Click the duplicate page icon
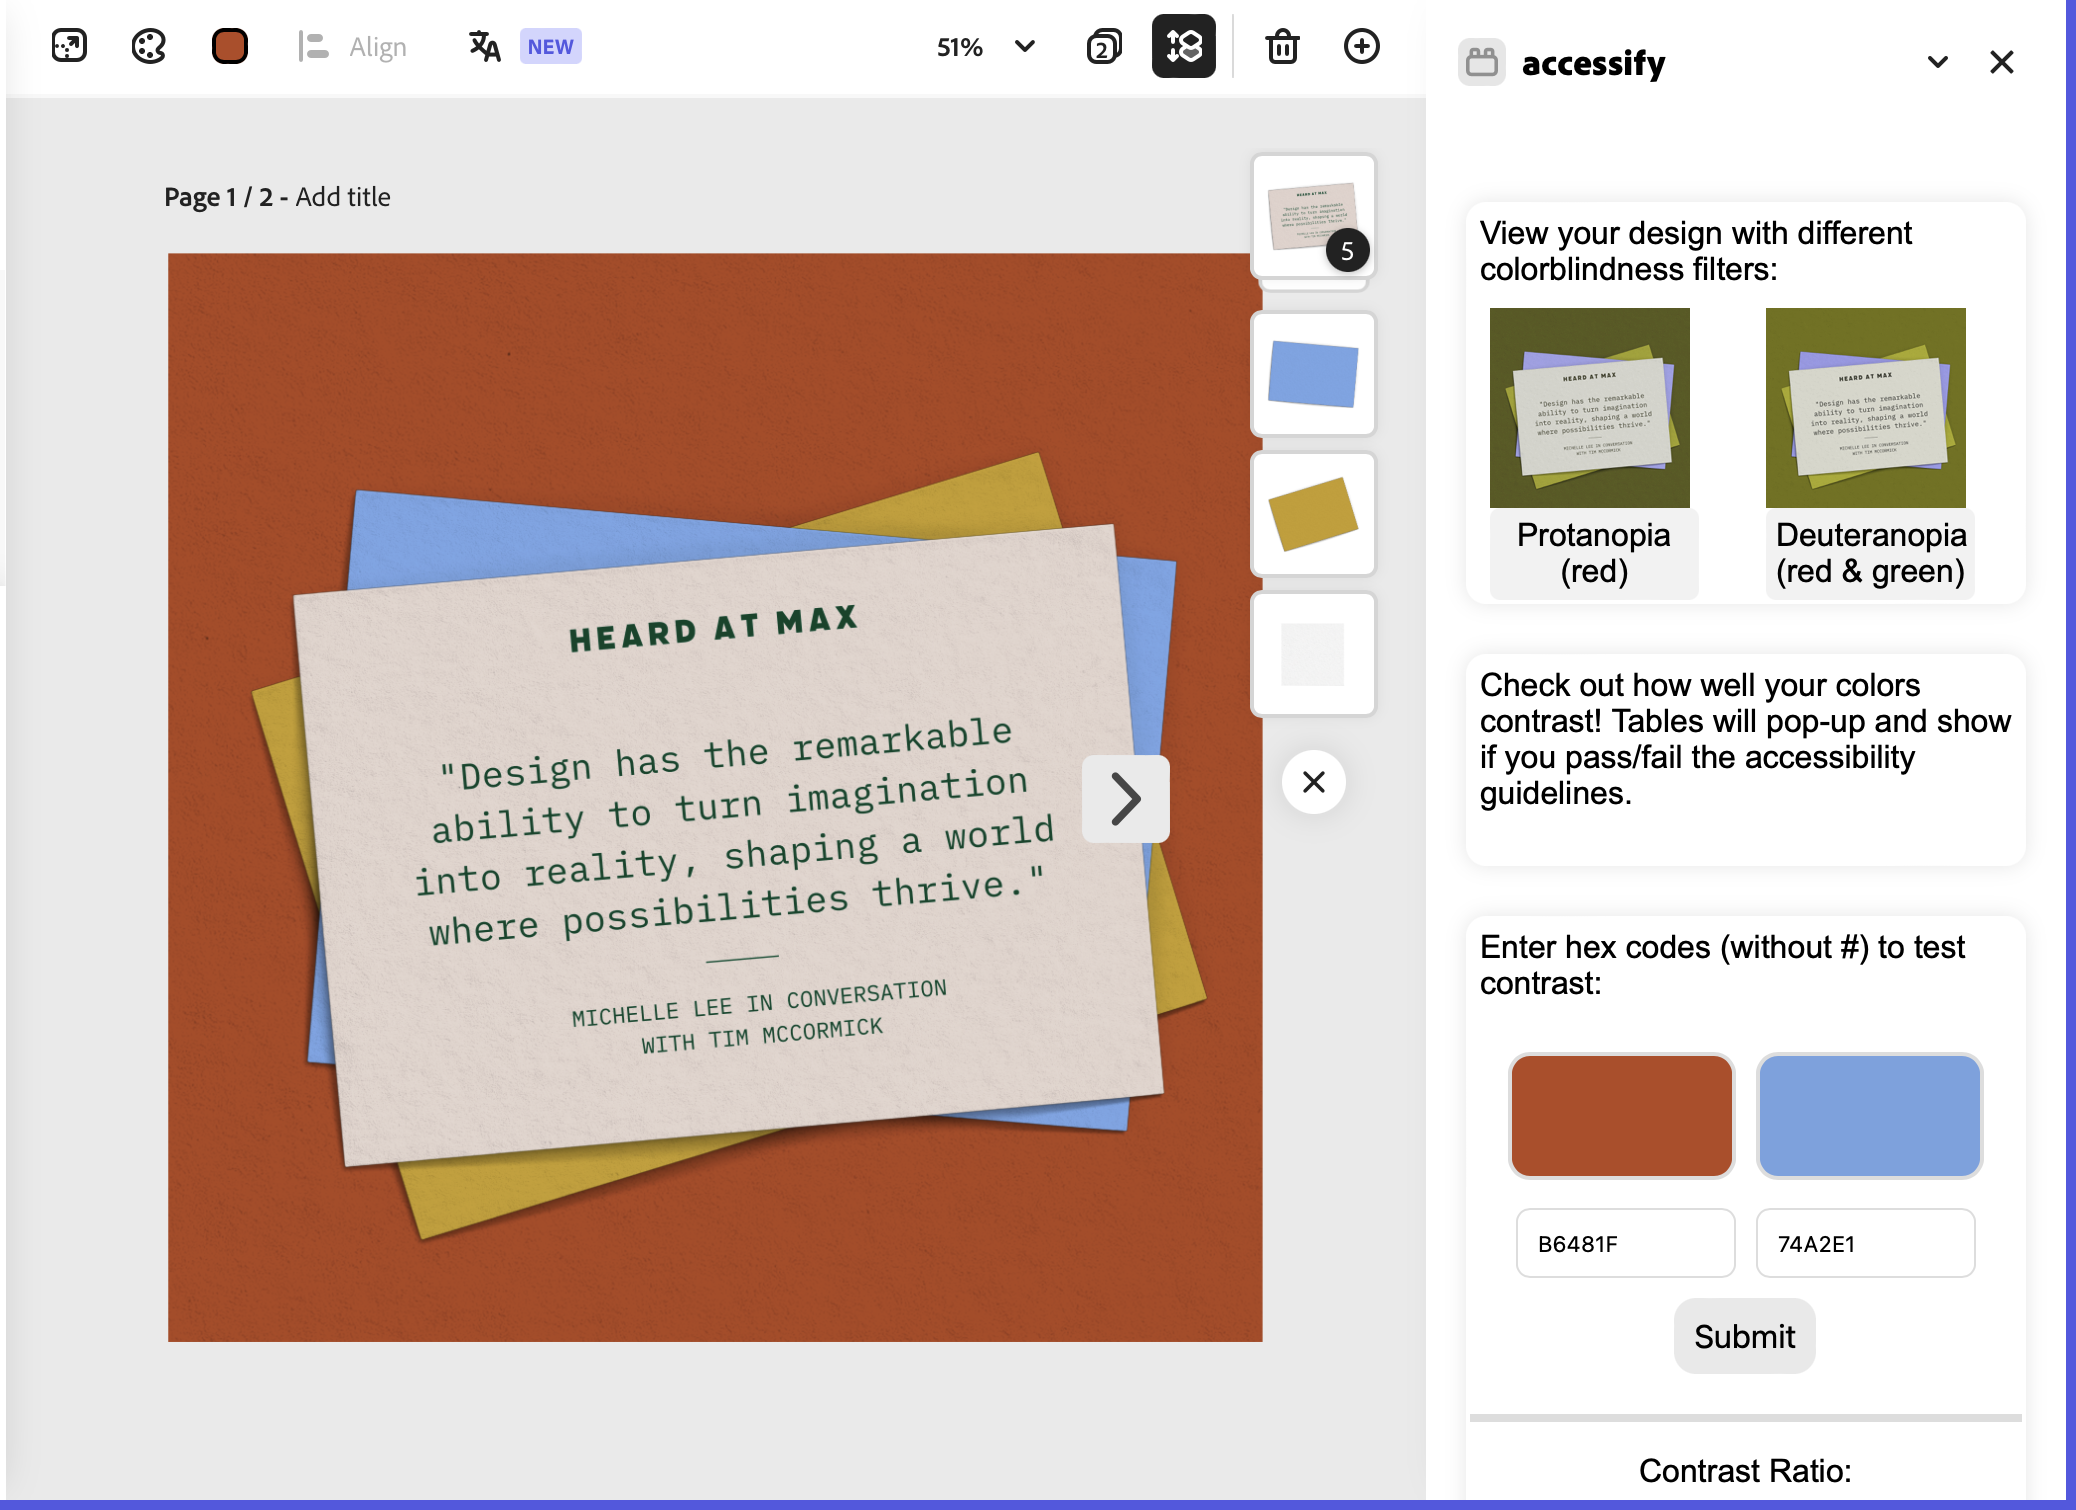The image size is (2076, 1510). 1104,46
